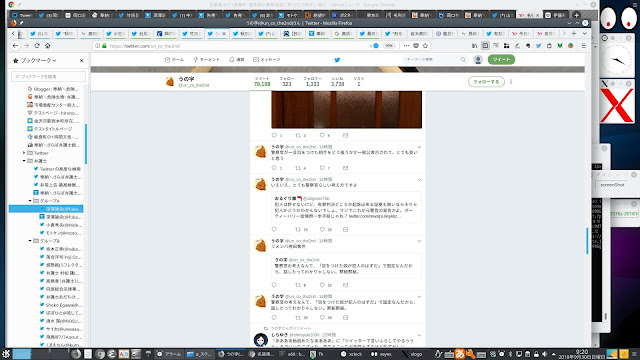Open new tab in Chrome window

576,15
